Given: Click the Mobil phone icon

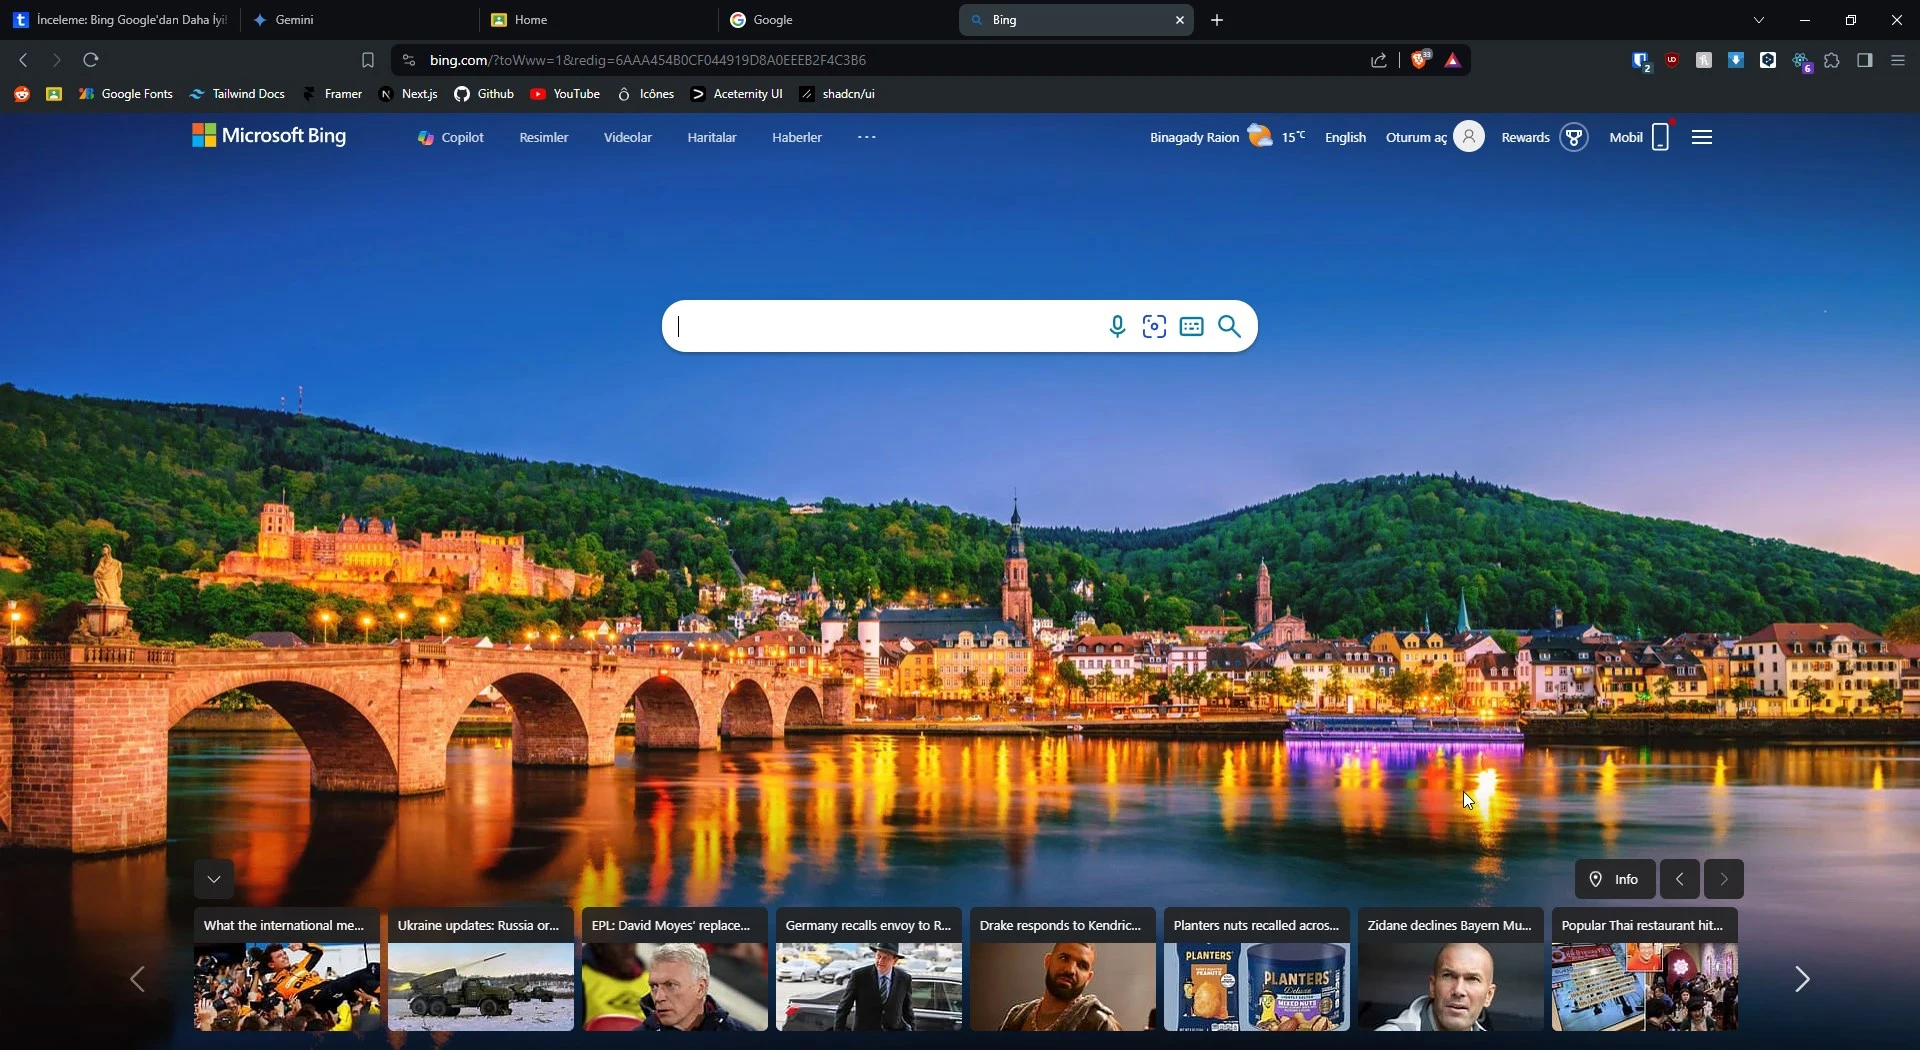Looking at the screenshot, I should 1661,137.
